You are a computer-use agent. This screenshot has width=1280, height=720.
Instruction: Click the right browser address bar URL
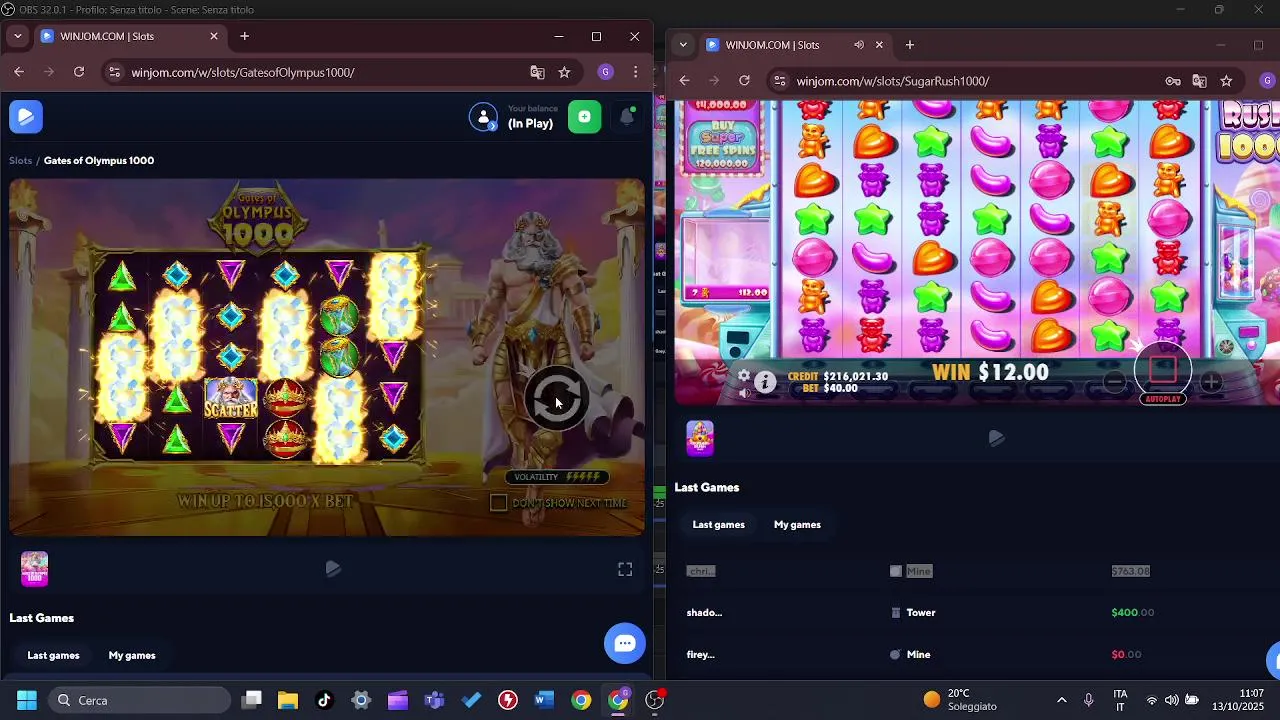tap(893, 81)
